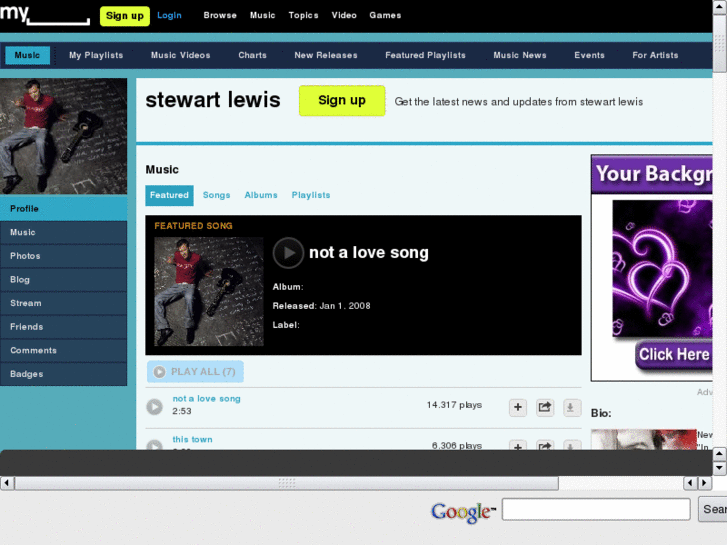Open the Login link in top bar
Viewport: 727px width, 545px height.
click(x=169, y=16)
